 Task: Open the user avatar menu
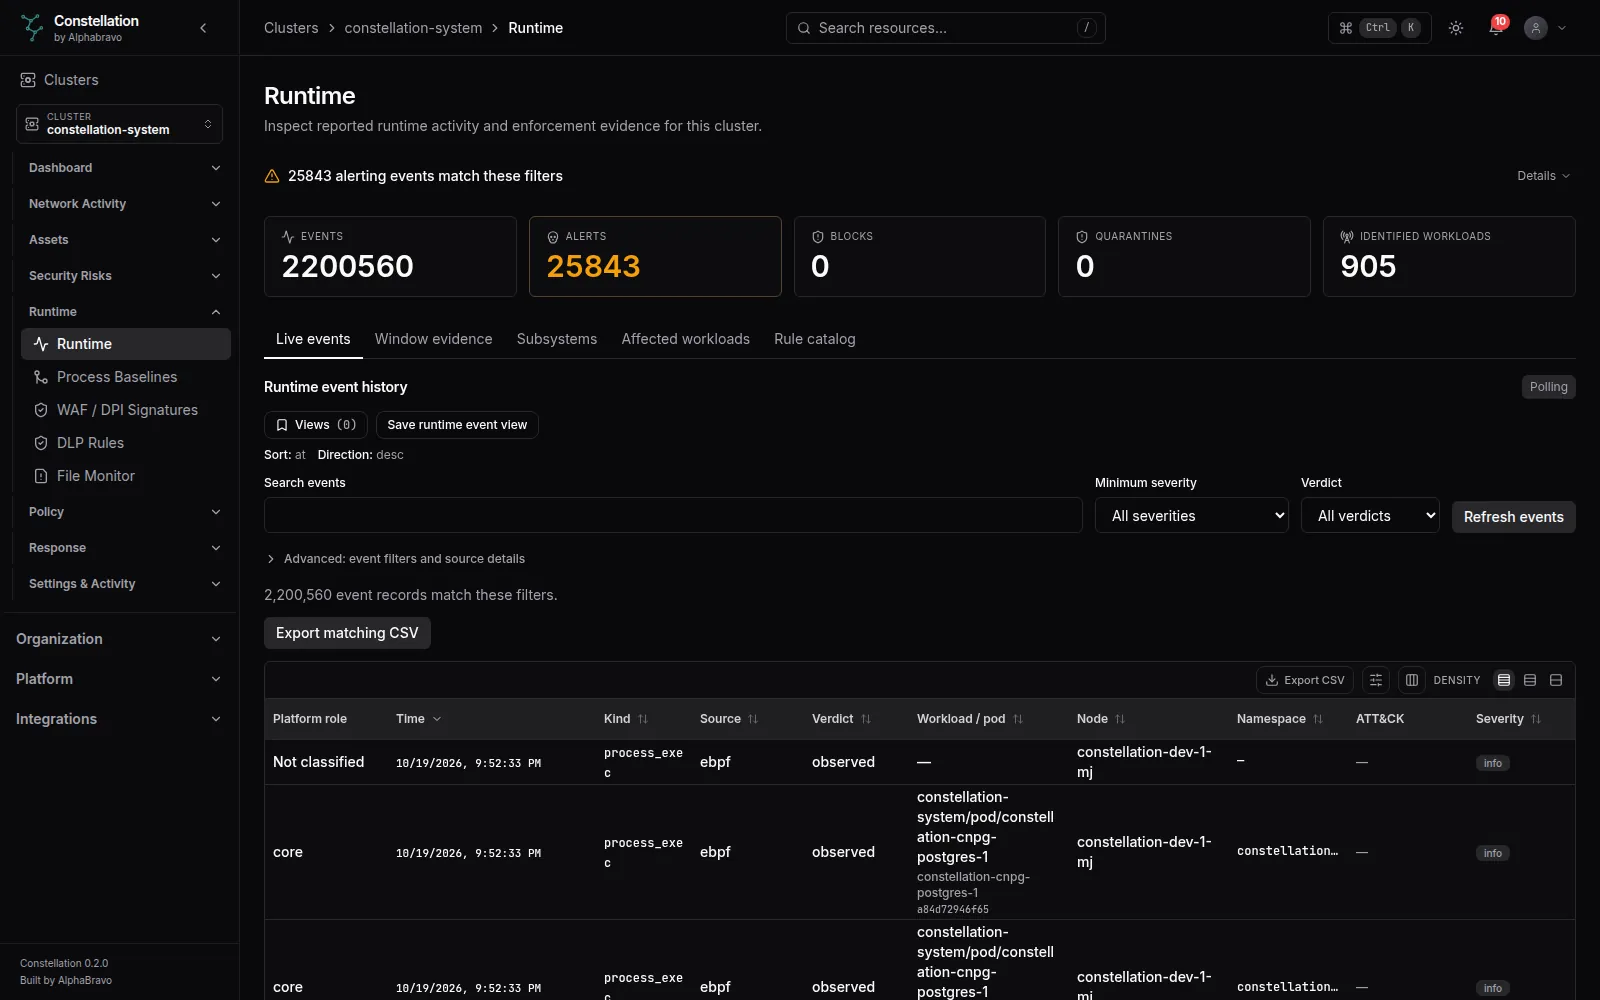click(x=1545, y=28)
